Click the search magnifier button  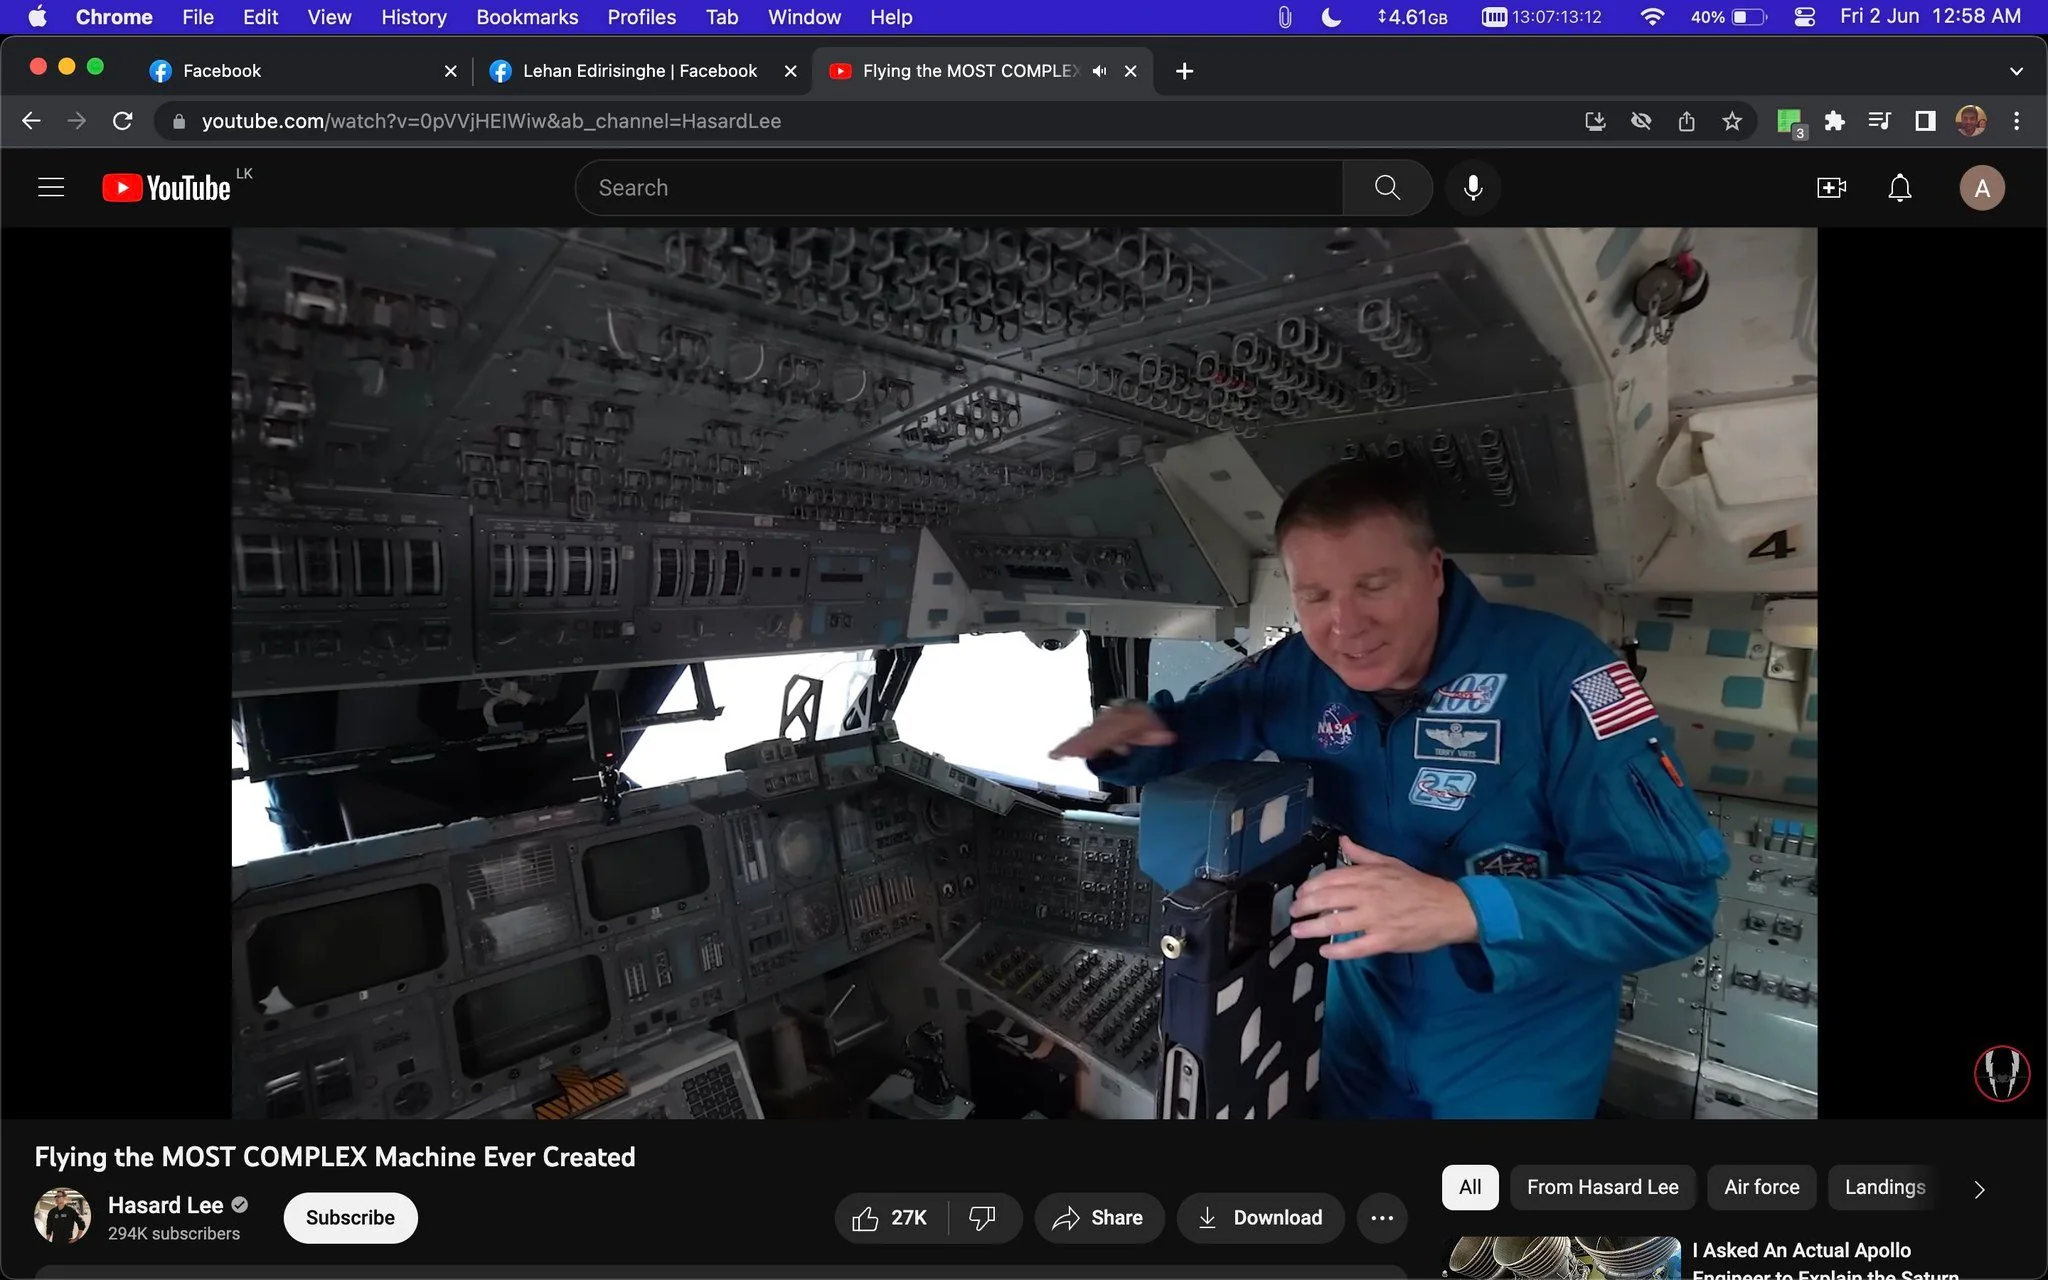pyautogui.click(x=1387, y=188)
